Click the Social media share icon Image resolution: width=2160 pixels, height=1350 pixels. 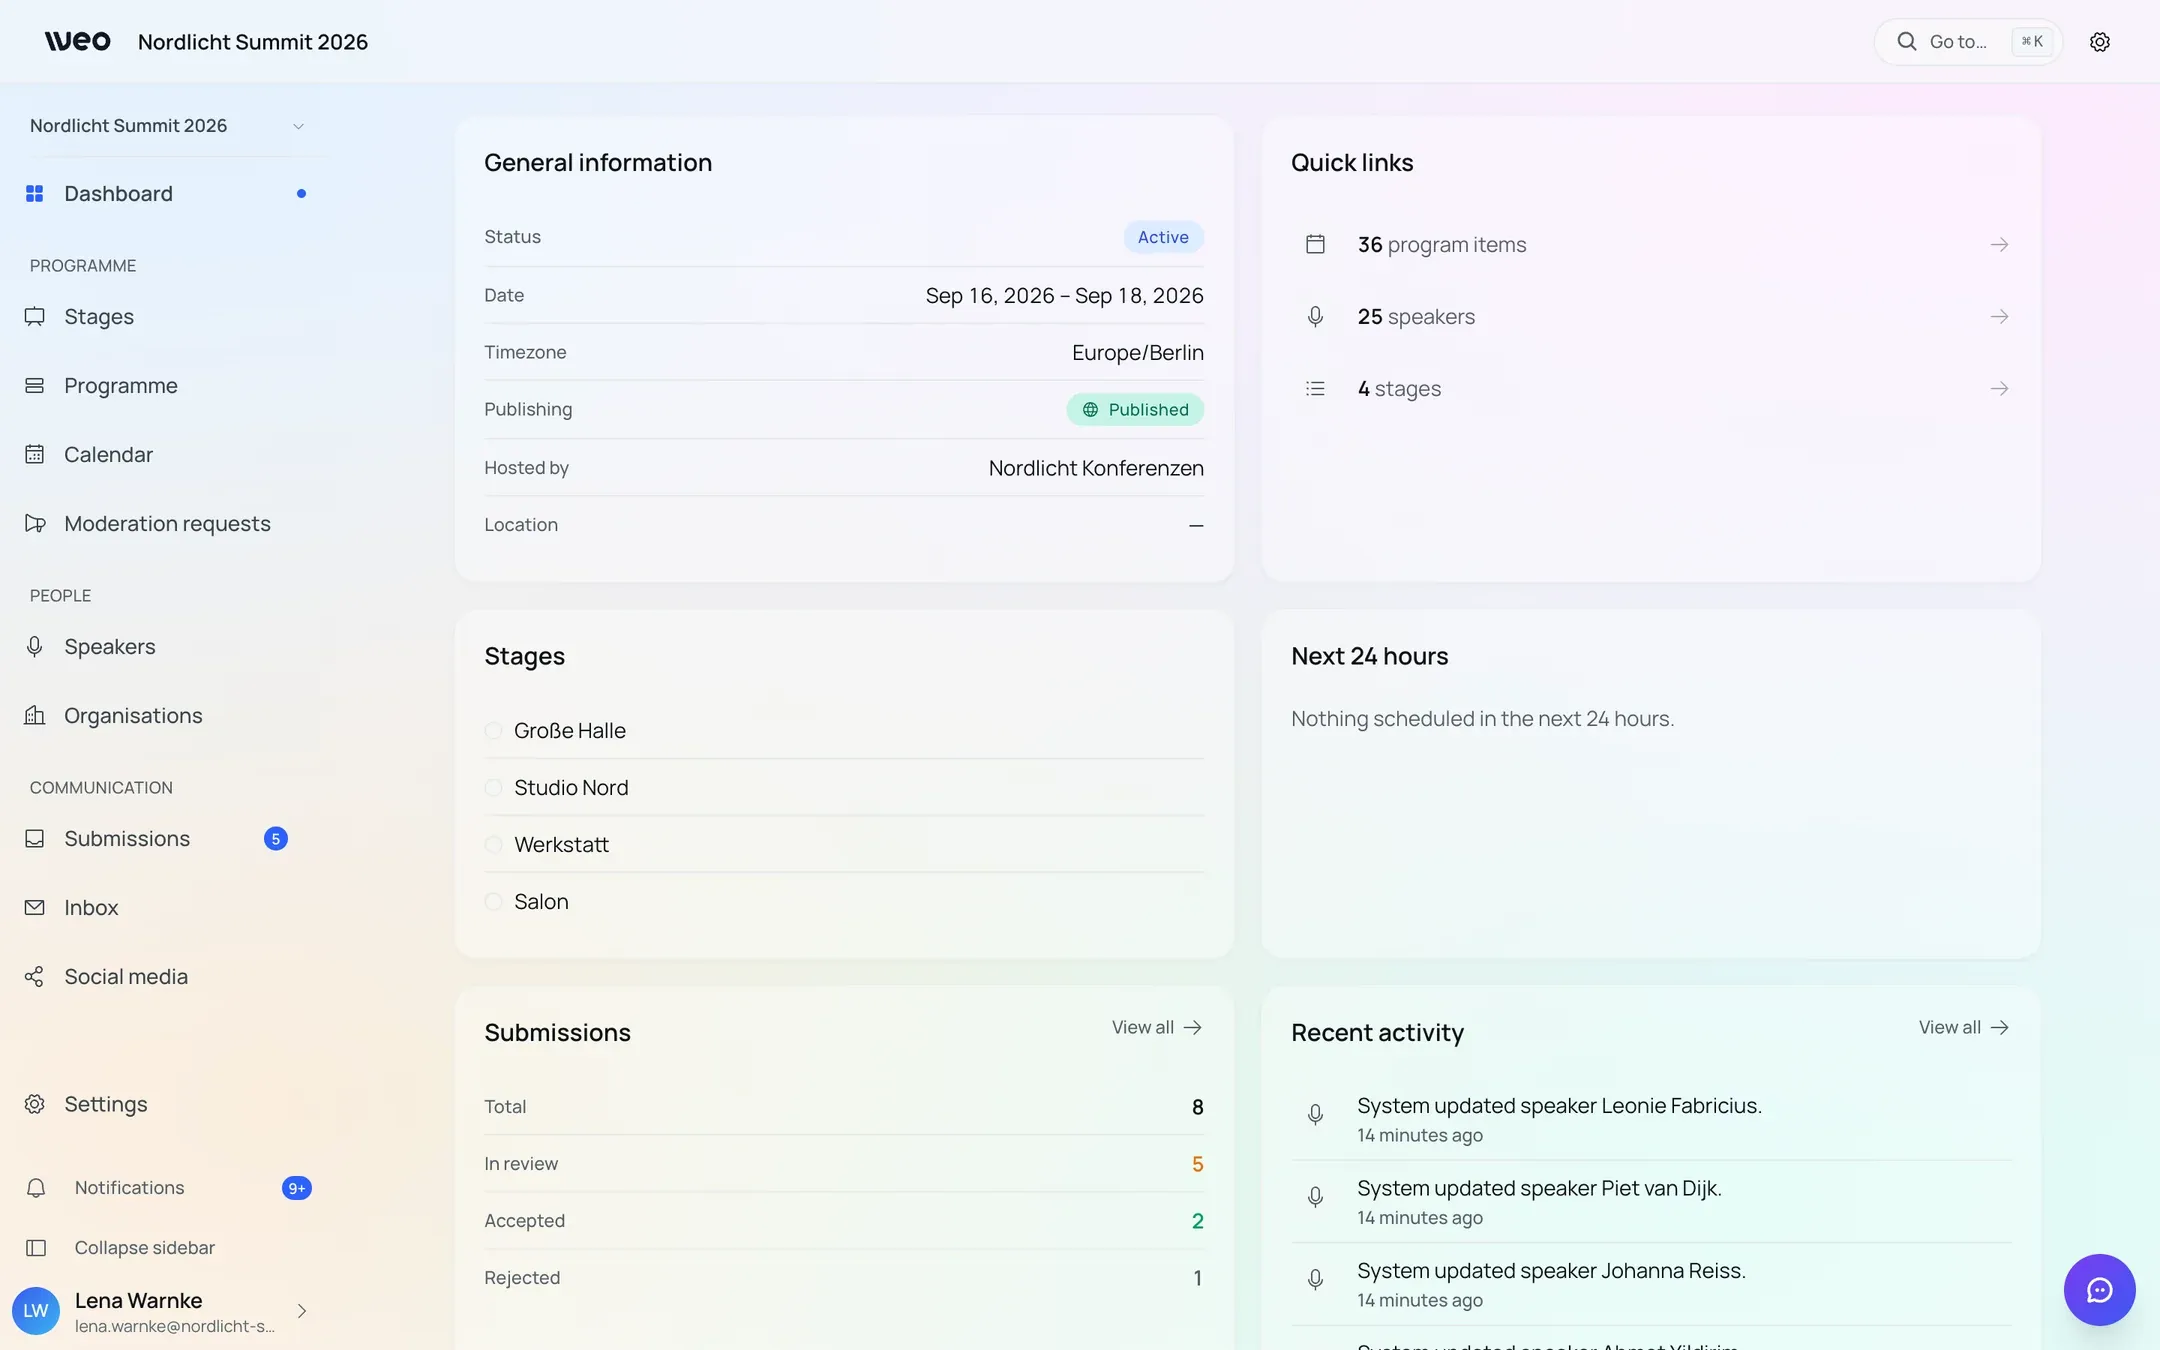35,977
